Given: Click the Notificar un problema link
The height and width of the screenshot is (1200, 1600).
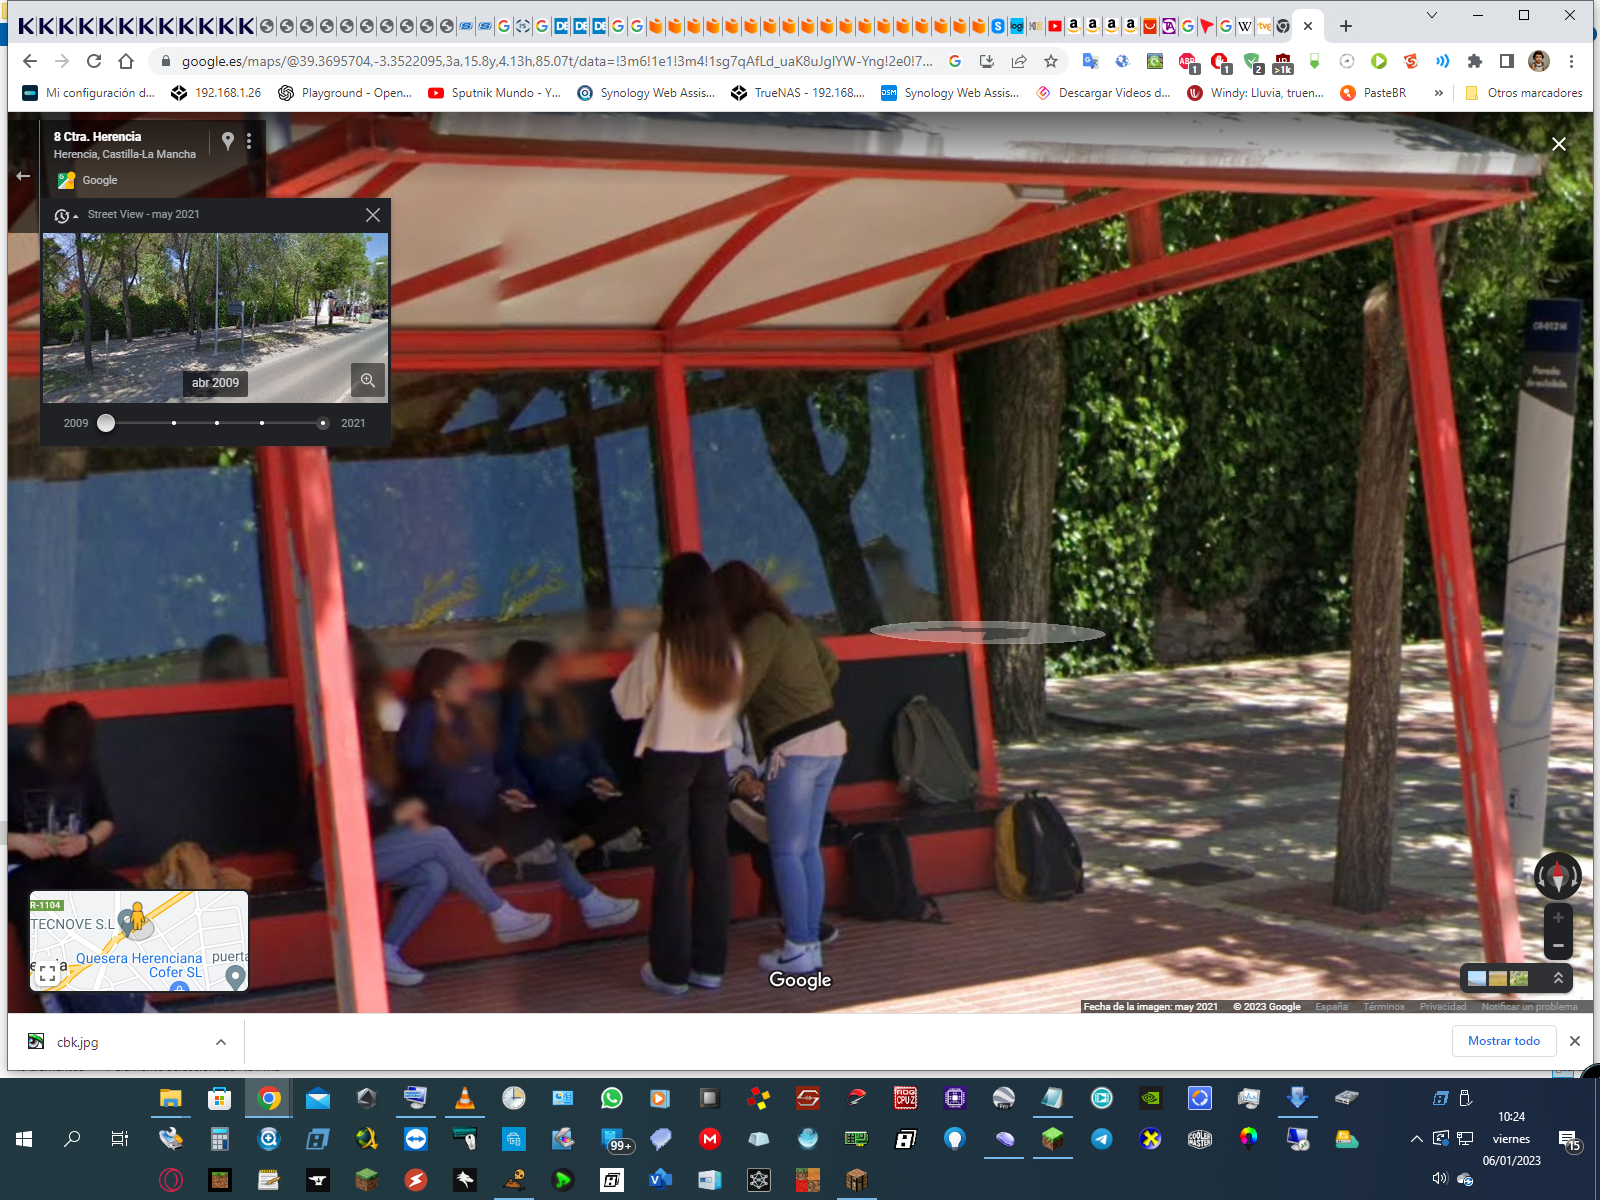Looking at the screenshot, I should tap(1529, 1007).
